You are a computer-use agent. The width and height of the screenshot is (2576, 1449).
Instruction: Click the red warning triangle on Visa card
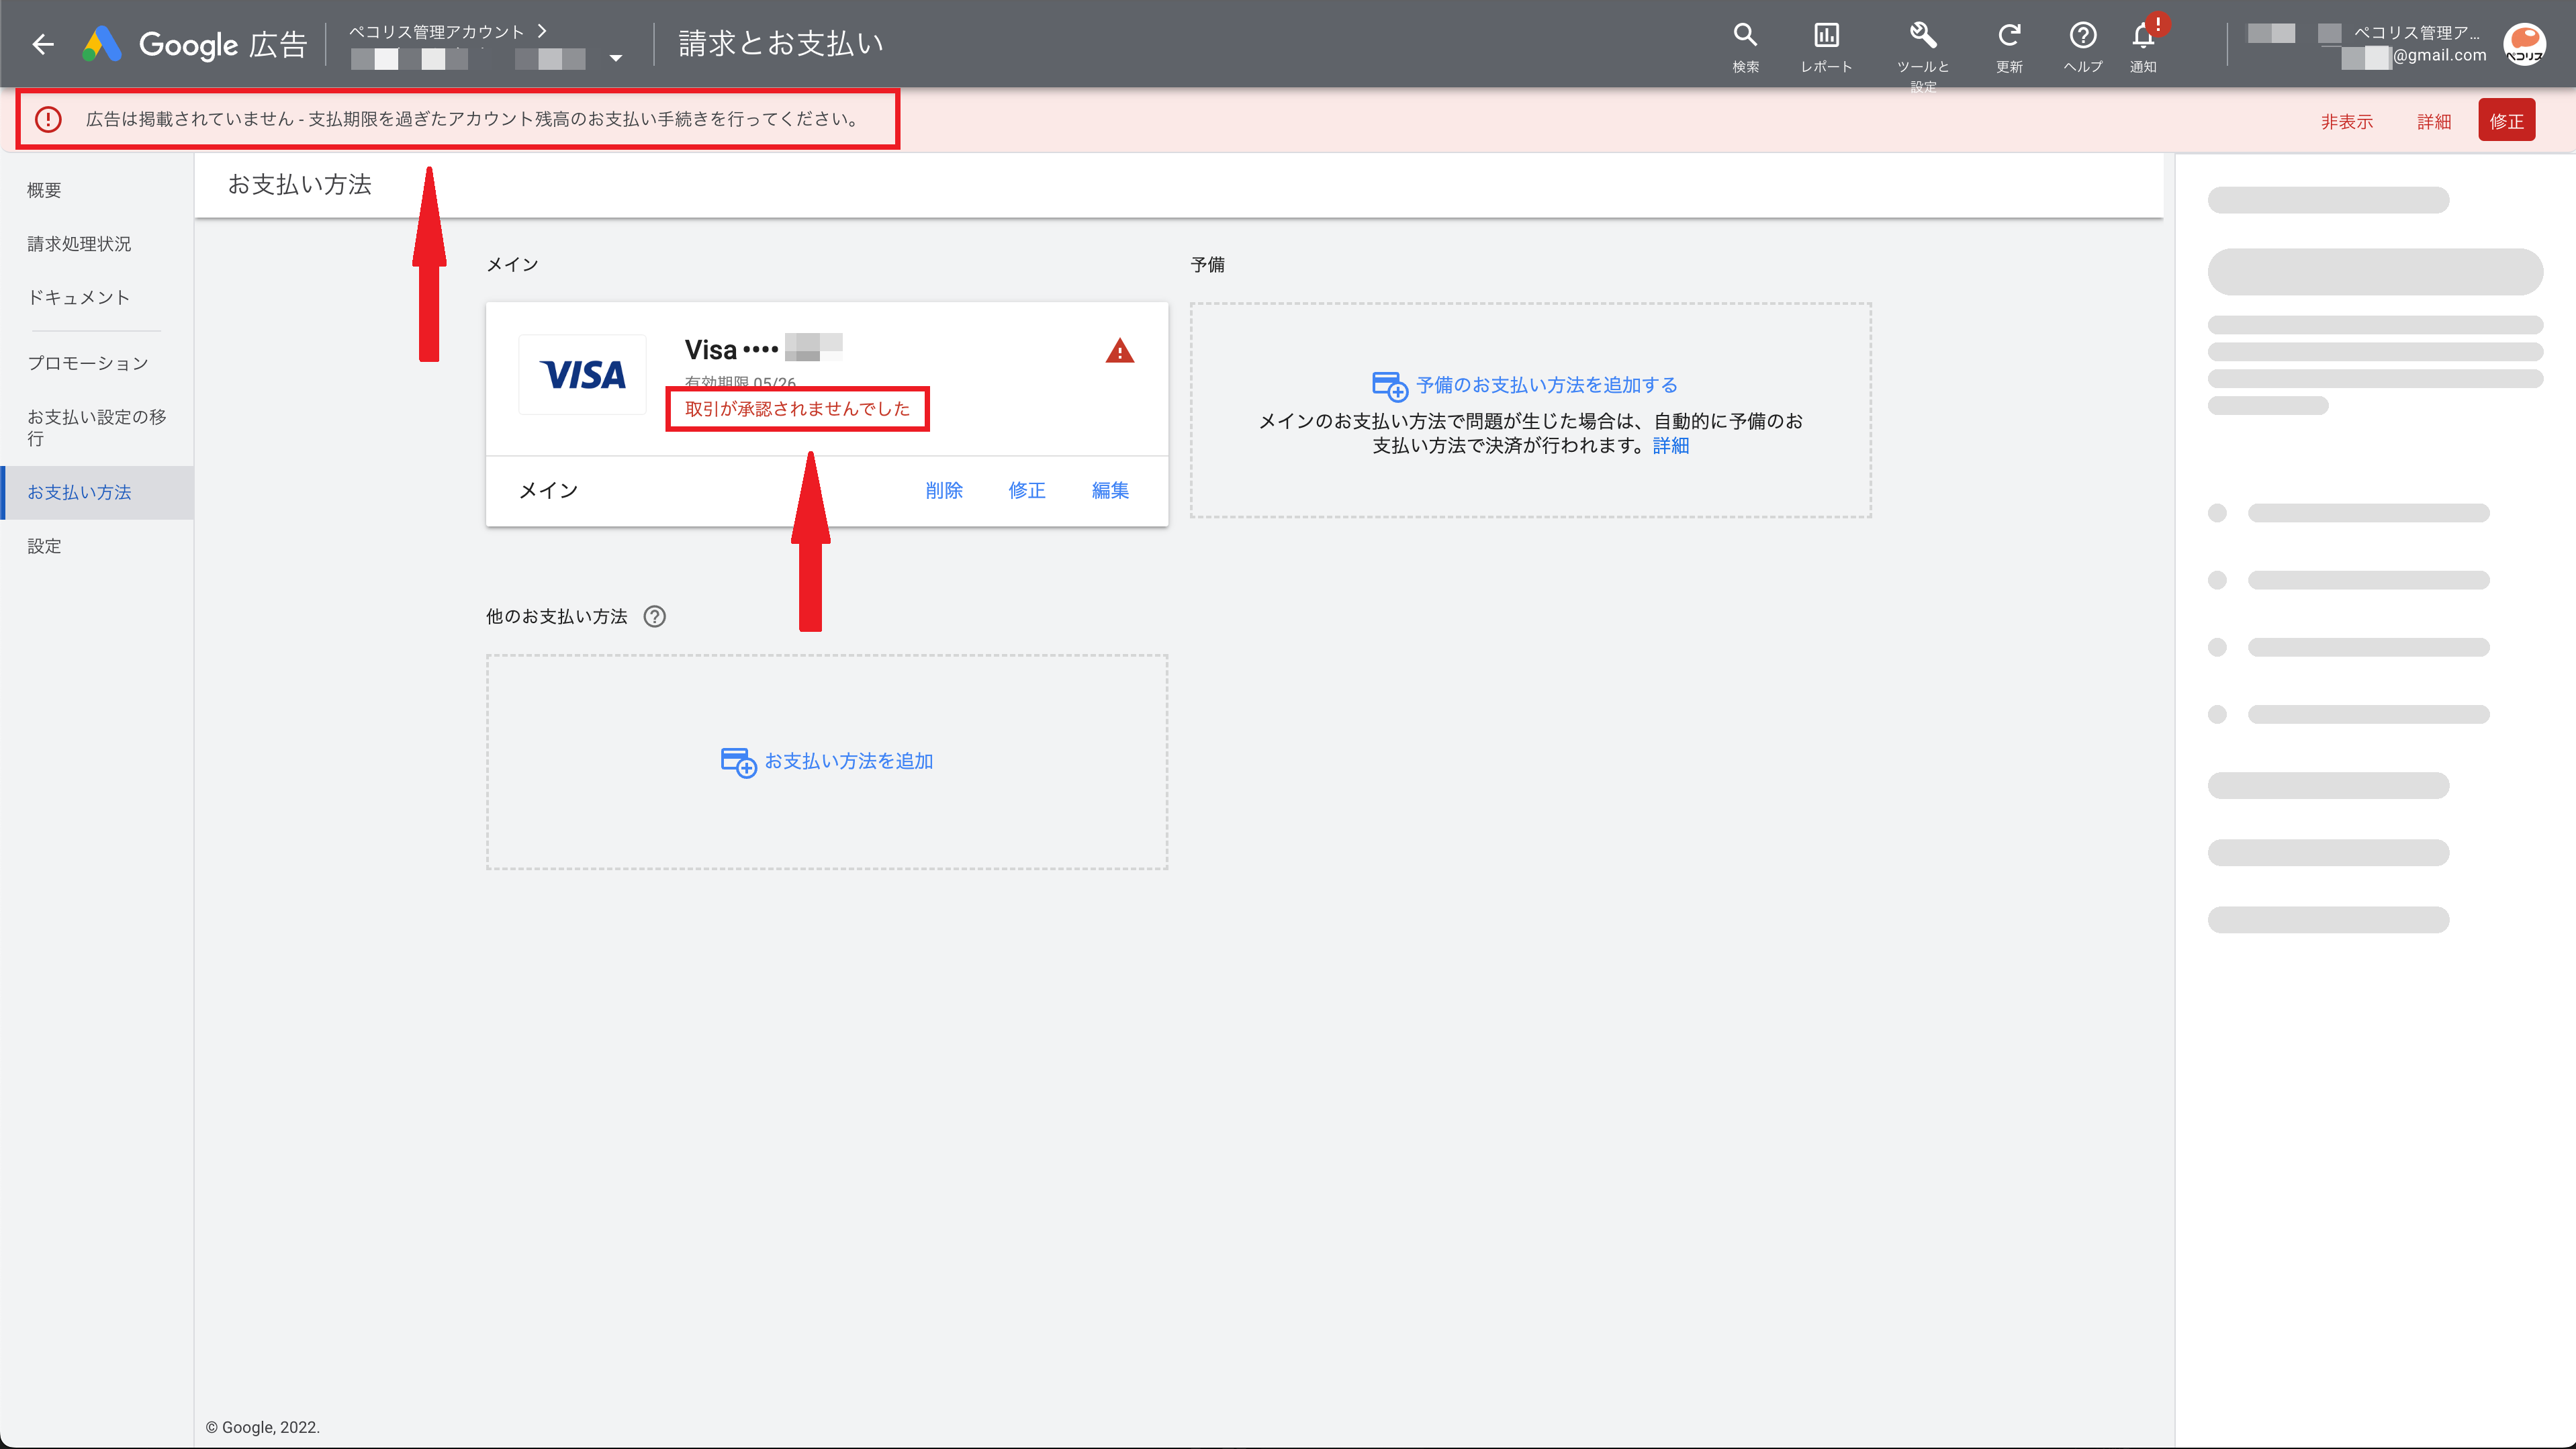point(1119,351)
